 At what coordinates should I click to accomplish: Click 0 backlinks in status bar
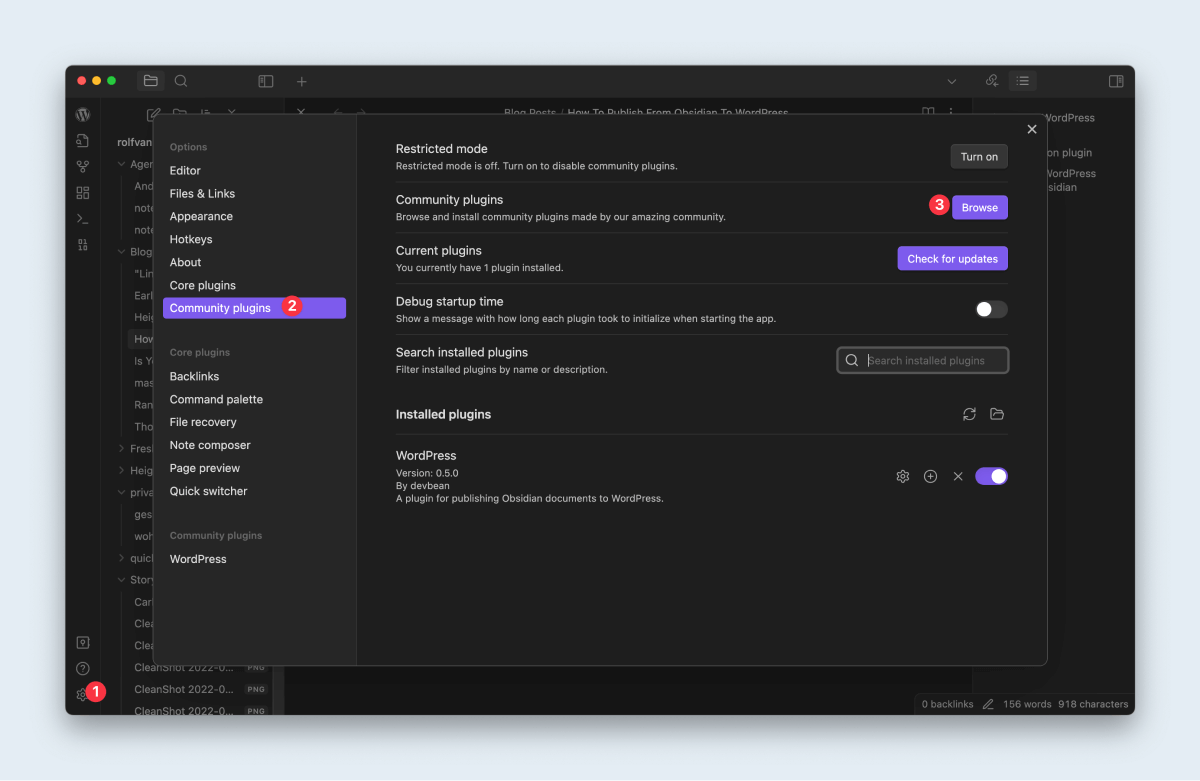click(x=948, y=704)
